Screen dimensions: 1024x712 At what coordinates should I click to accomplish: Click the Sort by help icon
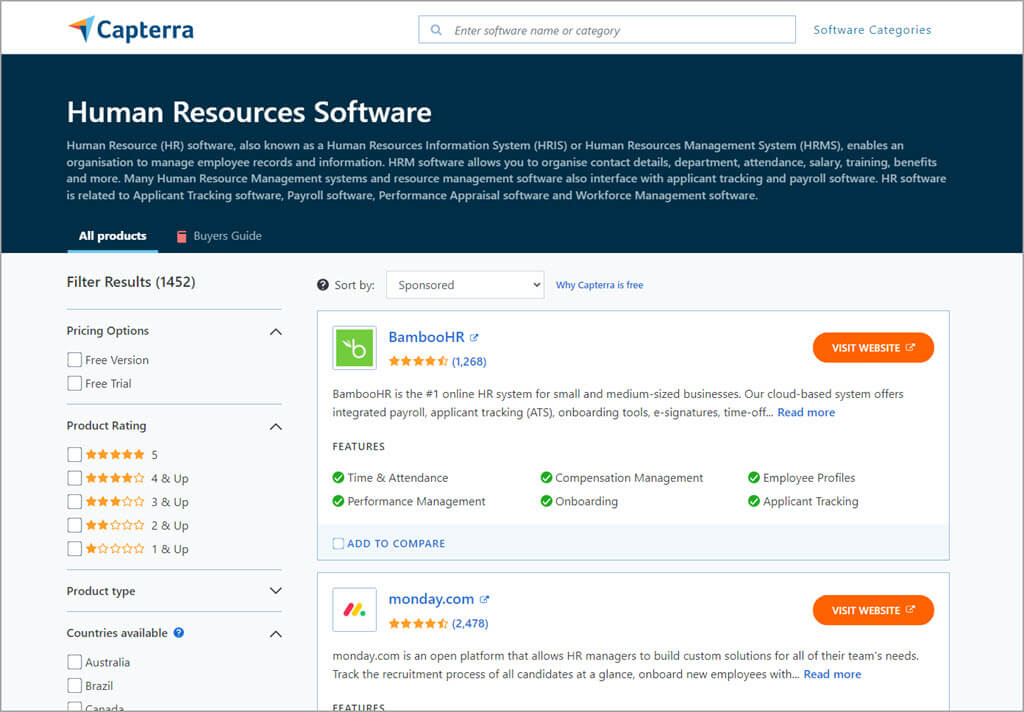323,285
